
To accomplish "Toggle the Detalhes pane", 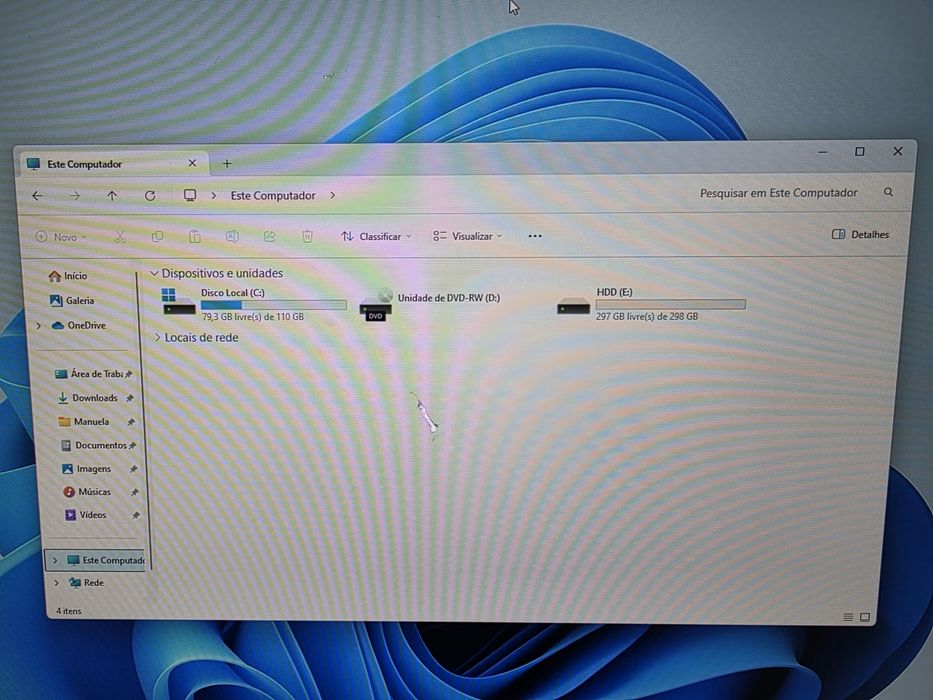I will click(860, 234).
